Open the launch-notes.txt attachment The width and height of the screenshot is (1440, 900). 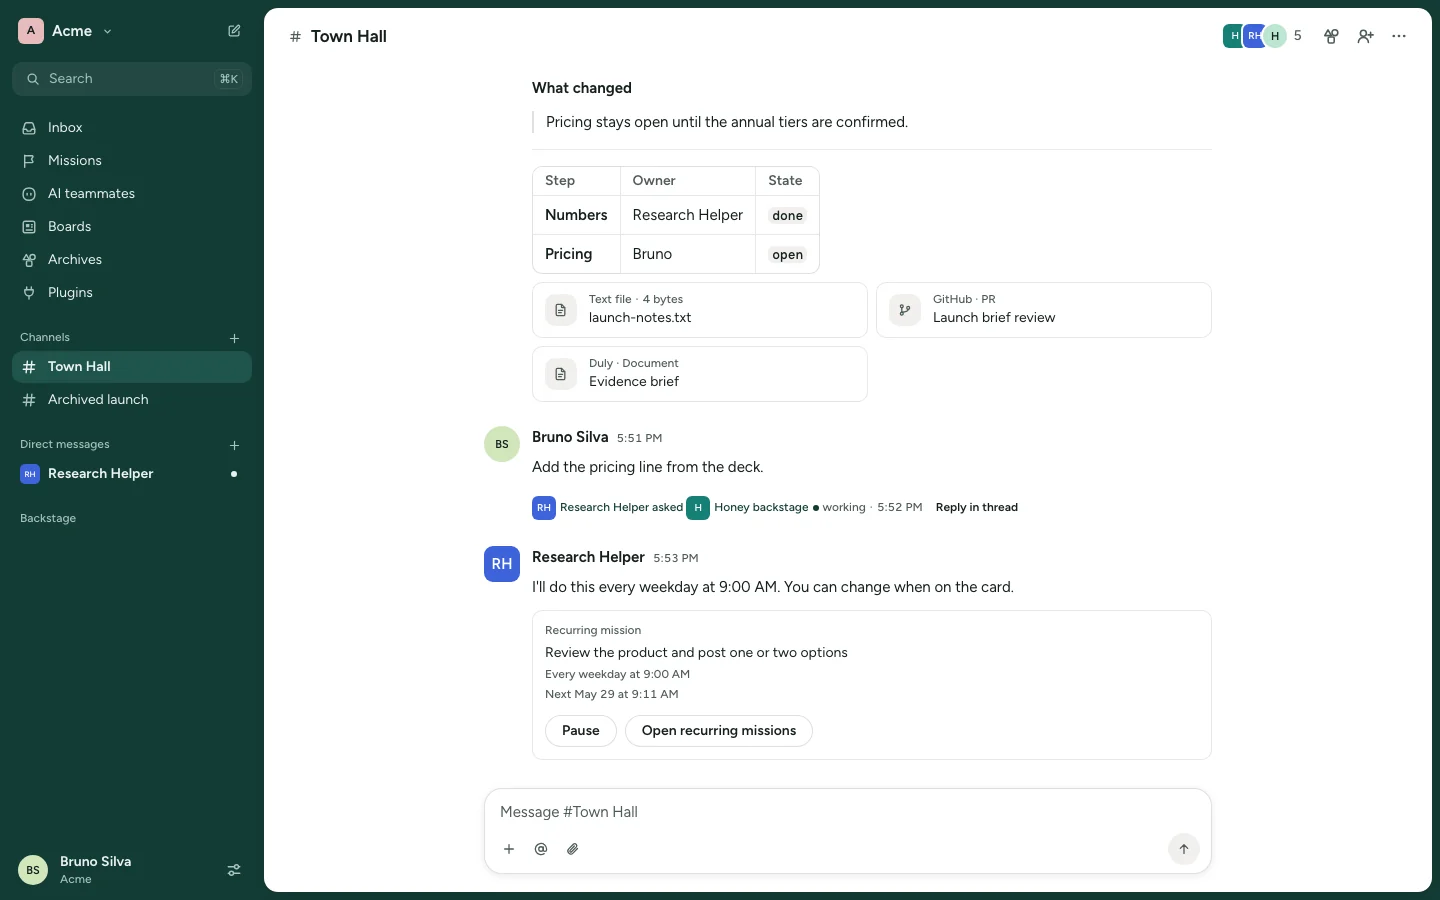click(700, 310)
